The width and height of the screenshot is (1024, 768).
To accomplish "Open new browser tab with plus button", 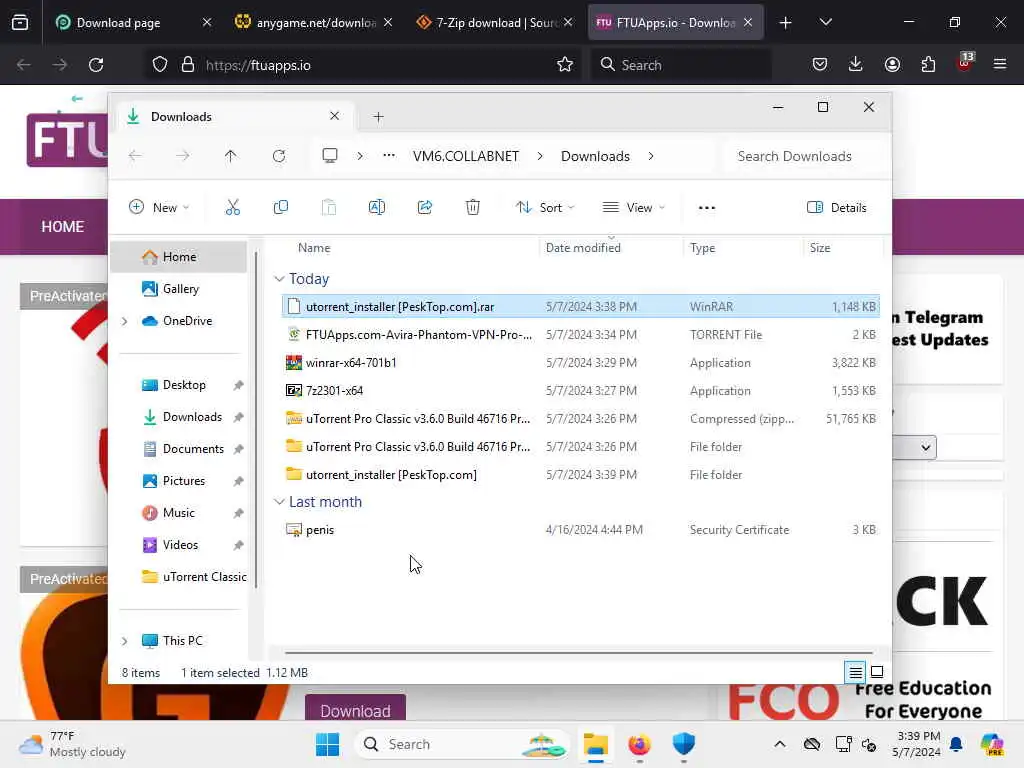I will point(786,23).
